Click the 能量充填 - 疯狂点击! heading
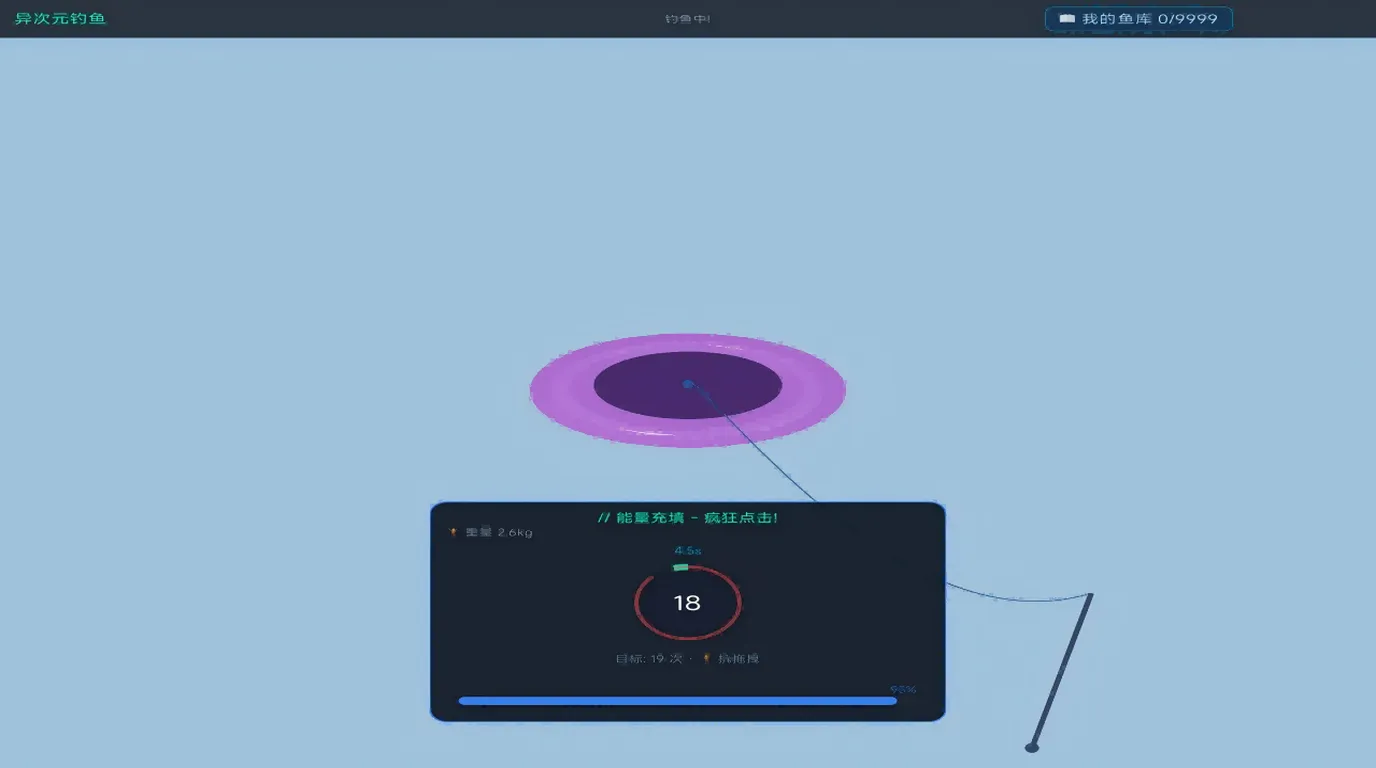This screenshot has width=1376, height=768. pyautogui.click(x=687, y=517)
